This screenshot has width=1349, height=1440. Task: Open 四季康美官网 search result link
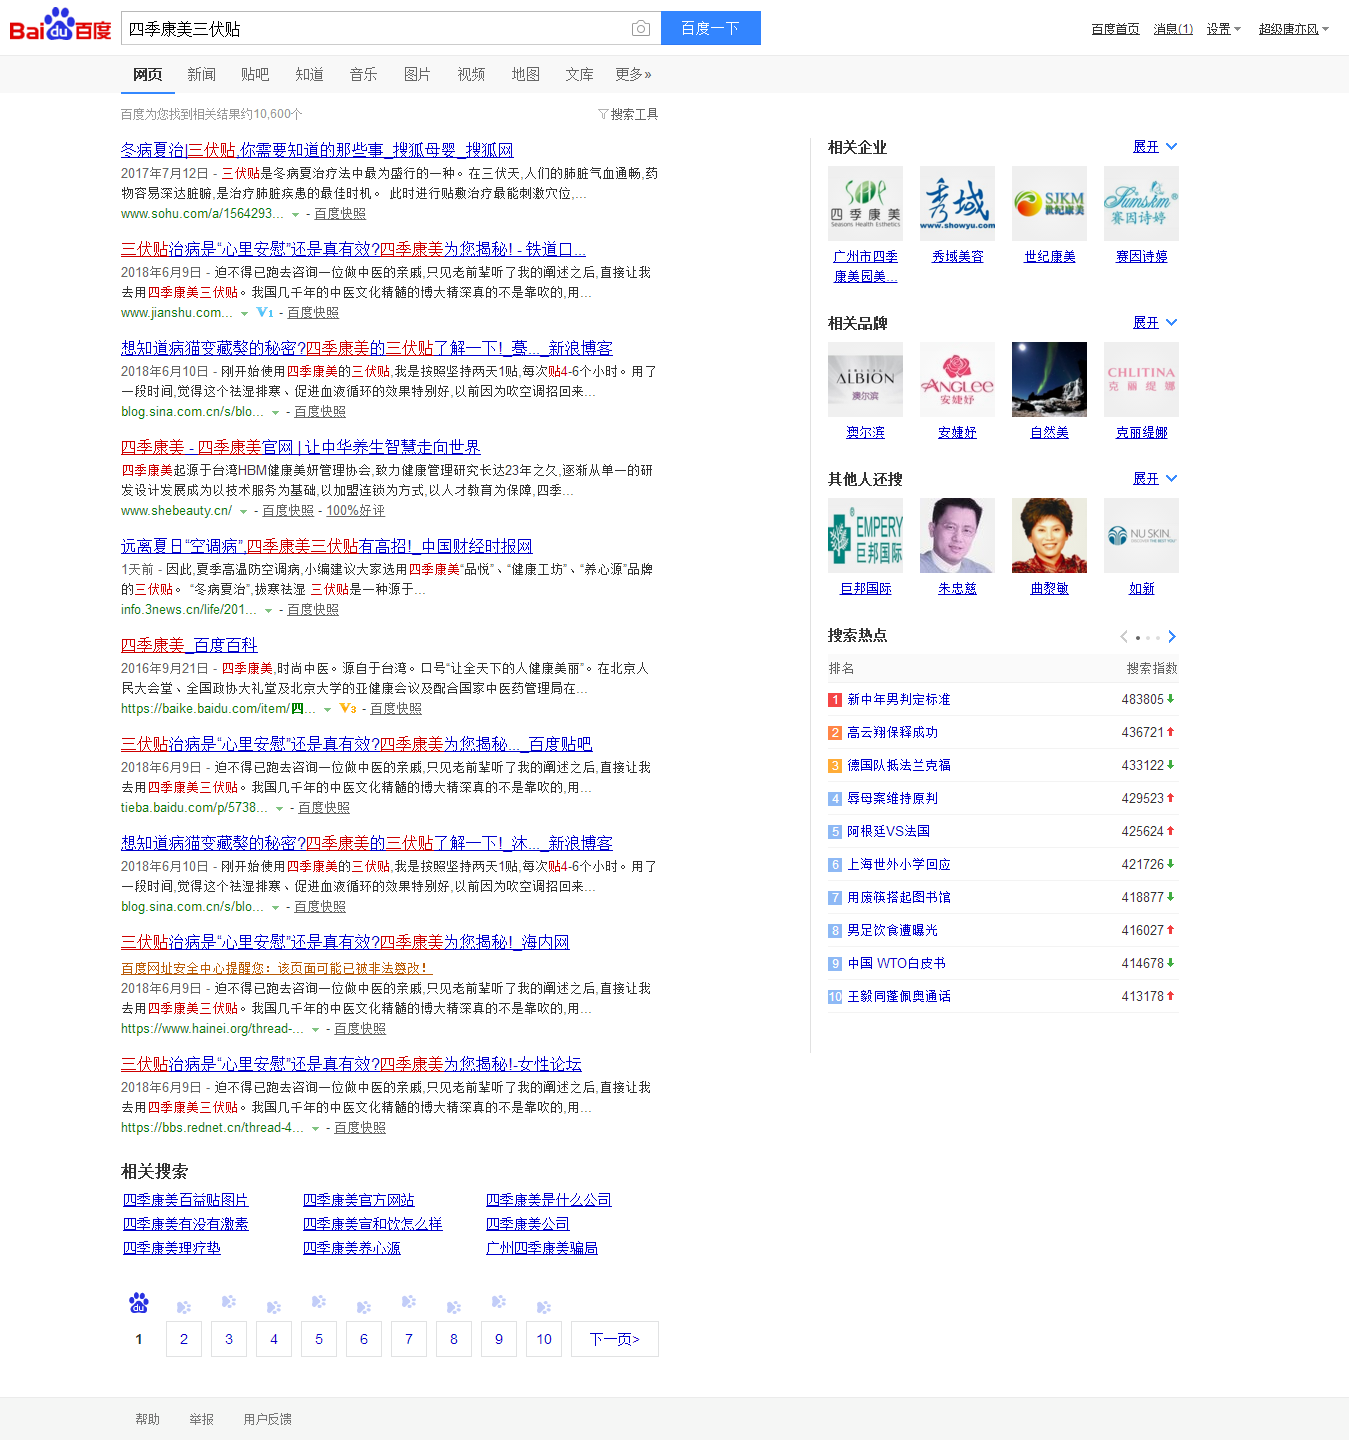(301, 447)
